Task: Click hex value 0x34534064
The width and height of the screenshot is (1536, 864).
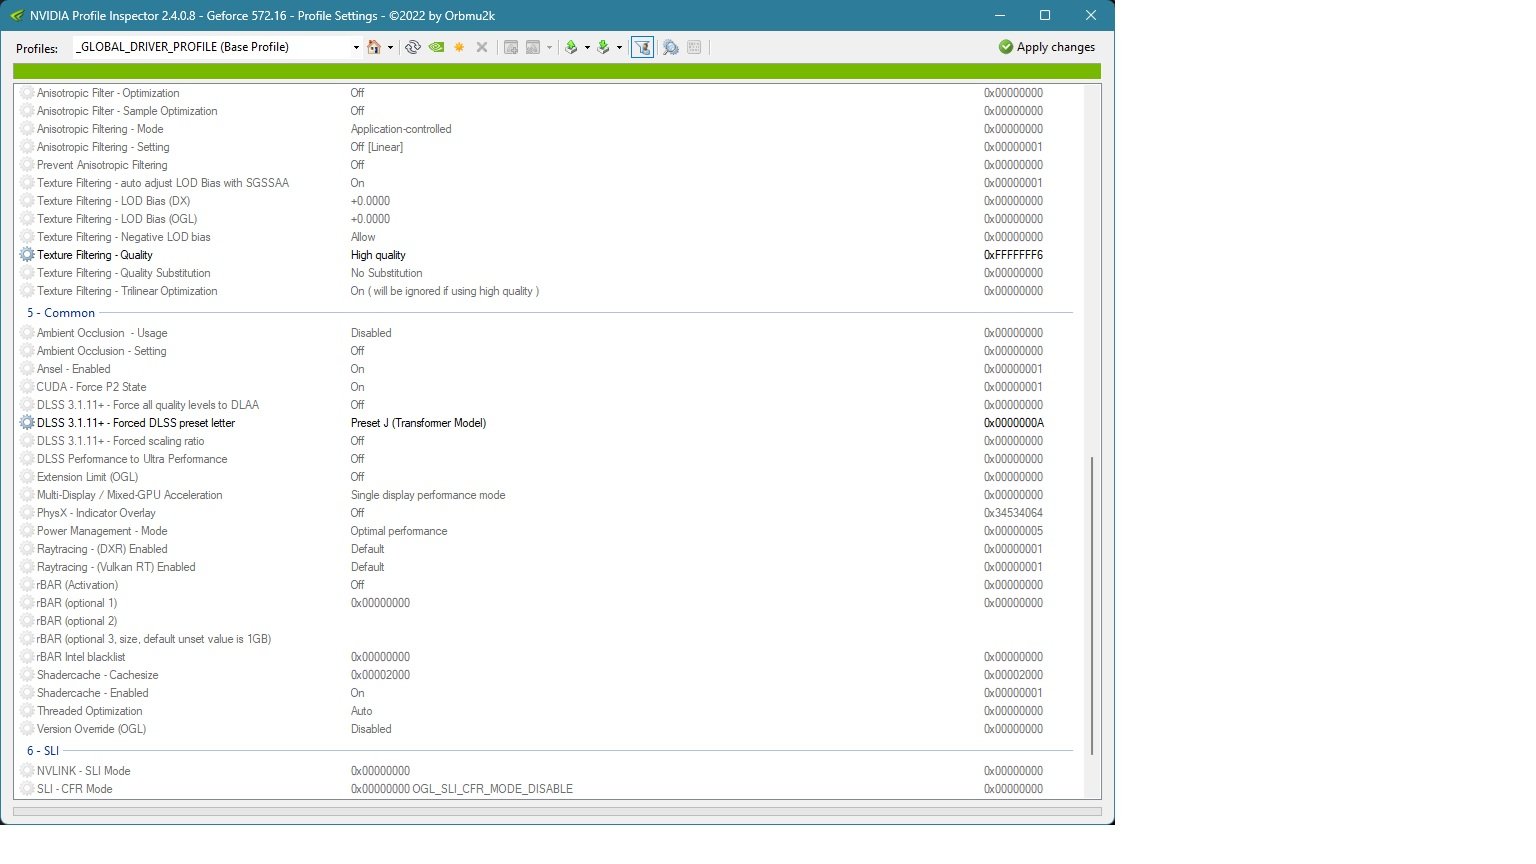Action: (1013, 513)
